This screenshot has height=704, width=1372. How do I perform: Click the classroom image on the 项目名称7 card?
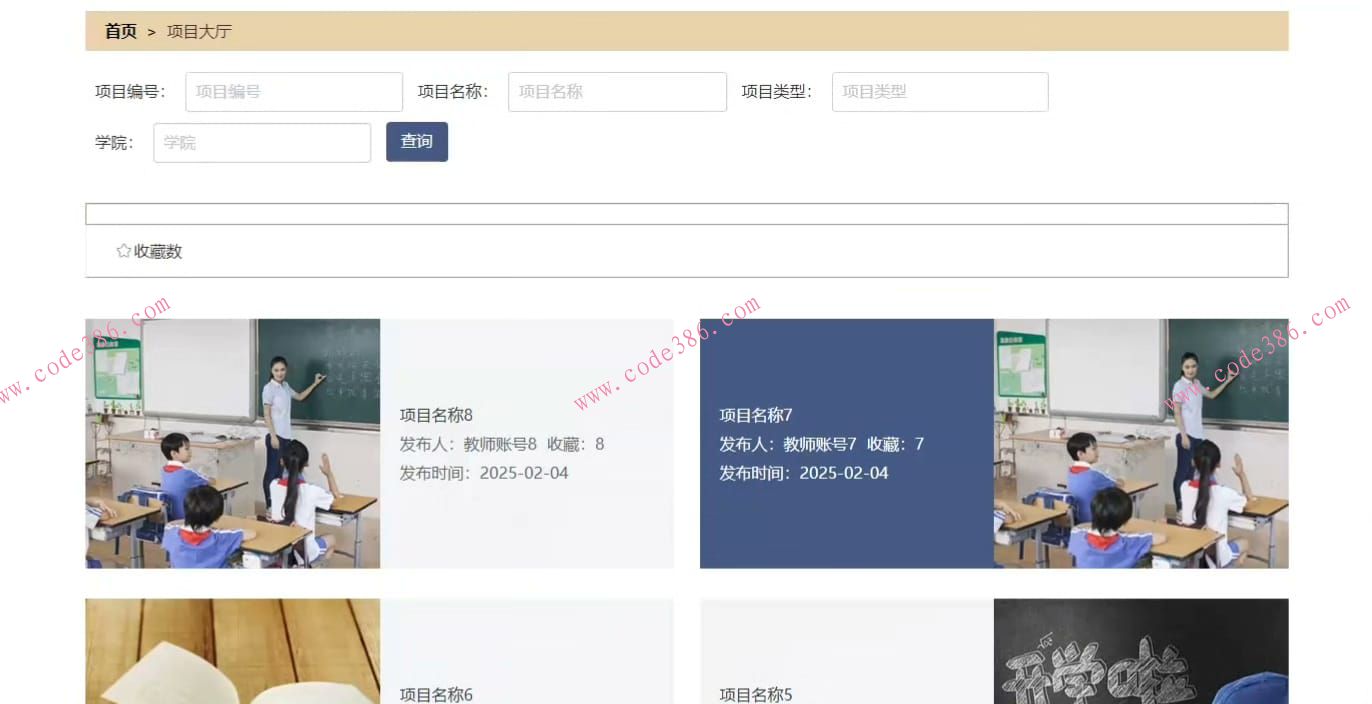[x=1140, y=443]
